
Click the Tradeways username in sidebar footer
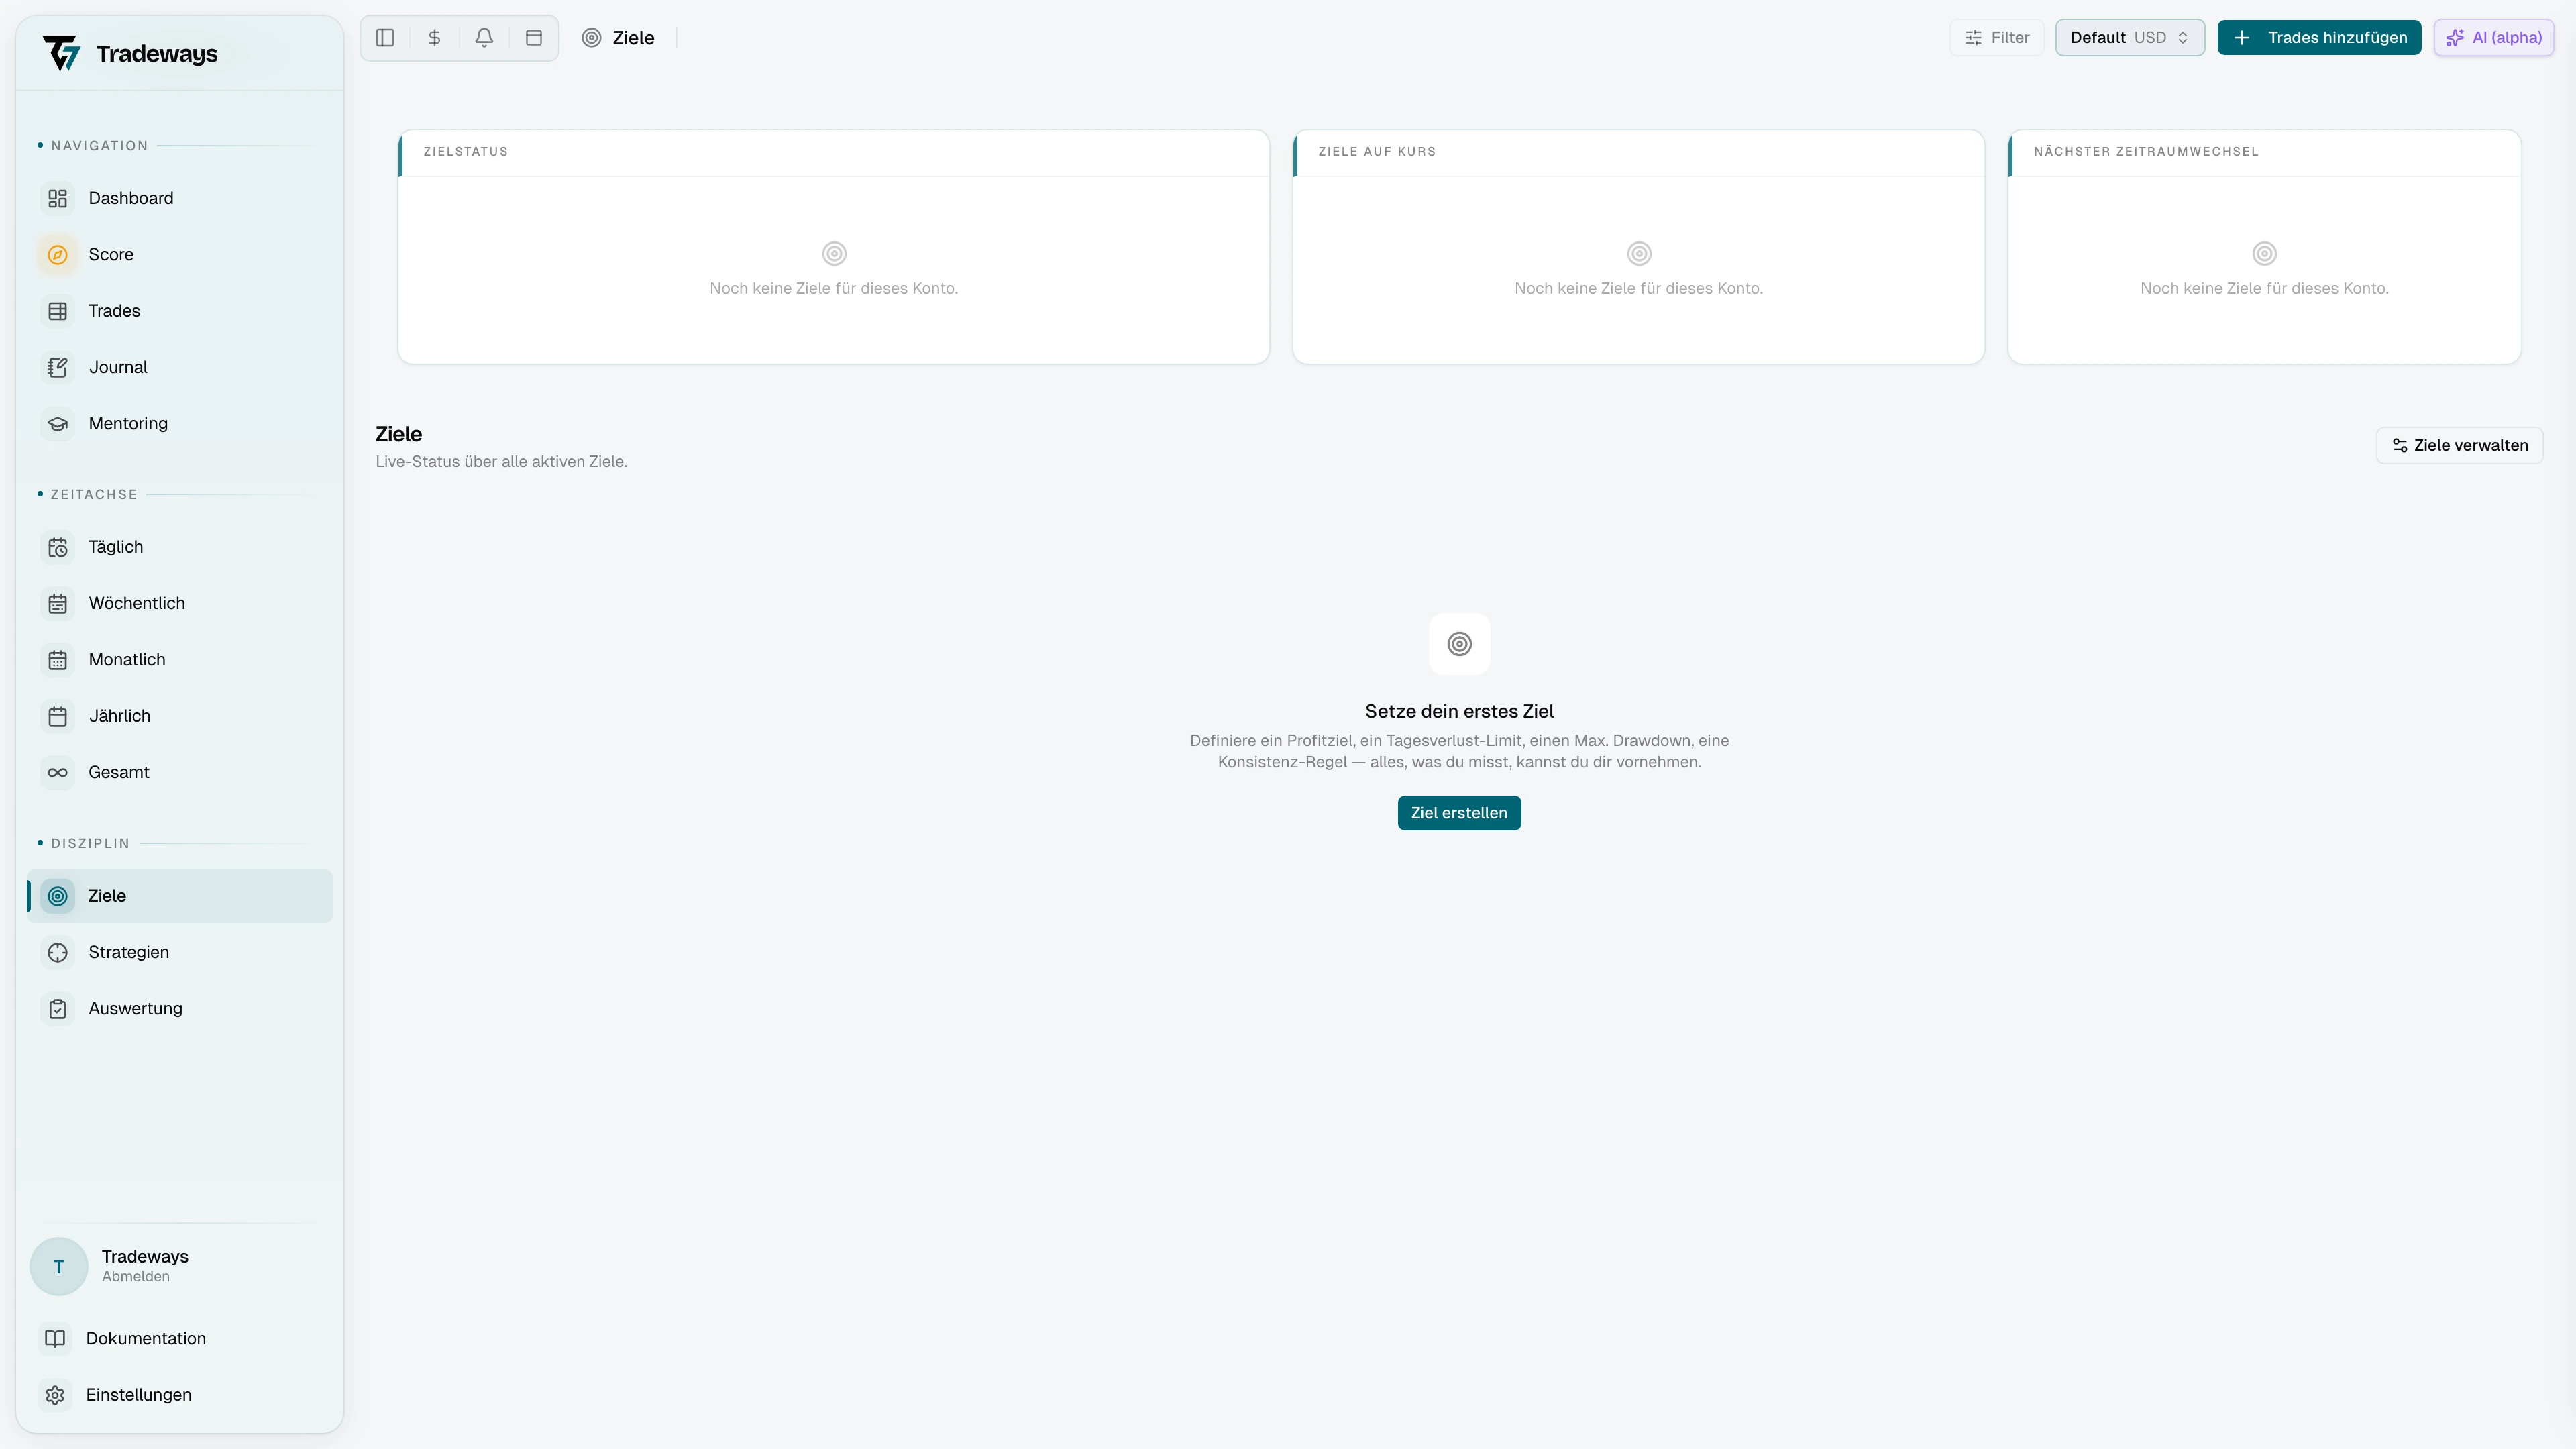pyautogui.click(x=145, y=1257)
